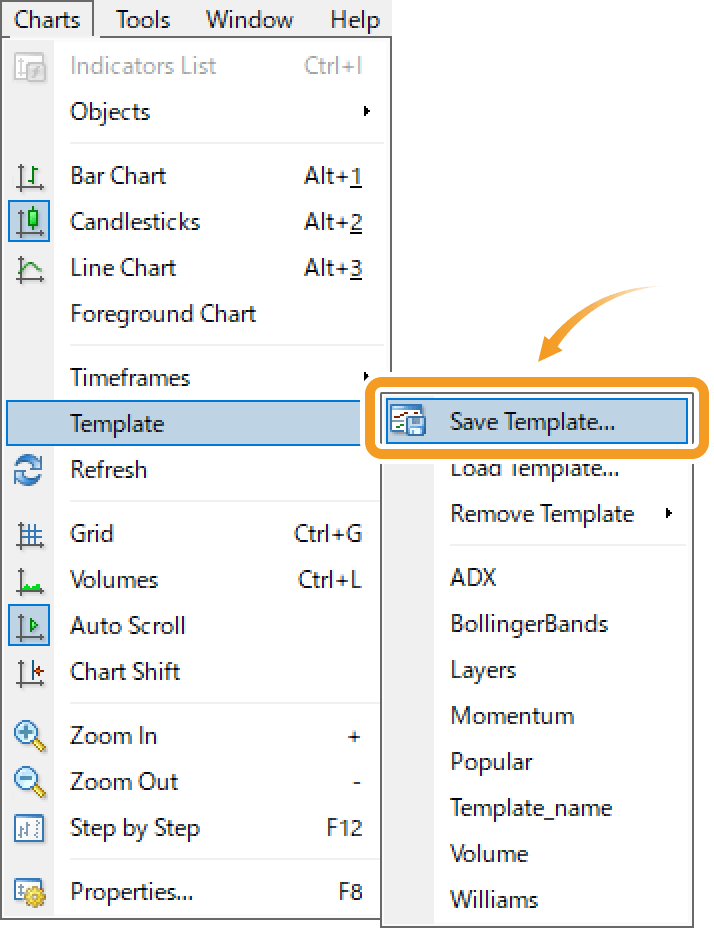Image resolution: width=714 pixels, height=928 pixels.
Task: Choose Line Chart Alt+3 entry
Action: pyautogui.click(x=195, y=268)
